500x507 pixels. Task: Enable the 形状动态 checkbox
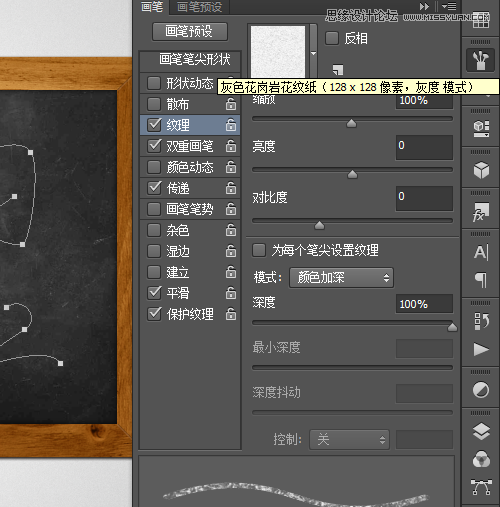point(154,83)
